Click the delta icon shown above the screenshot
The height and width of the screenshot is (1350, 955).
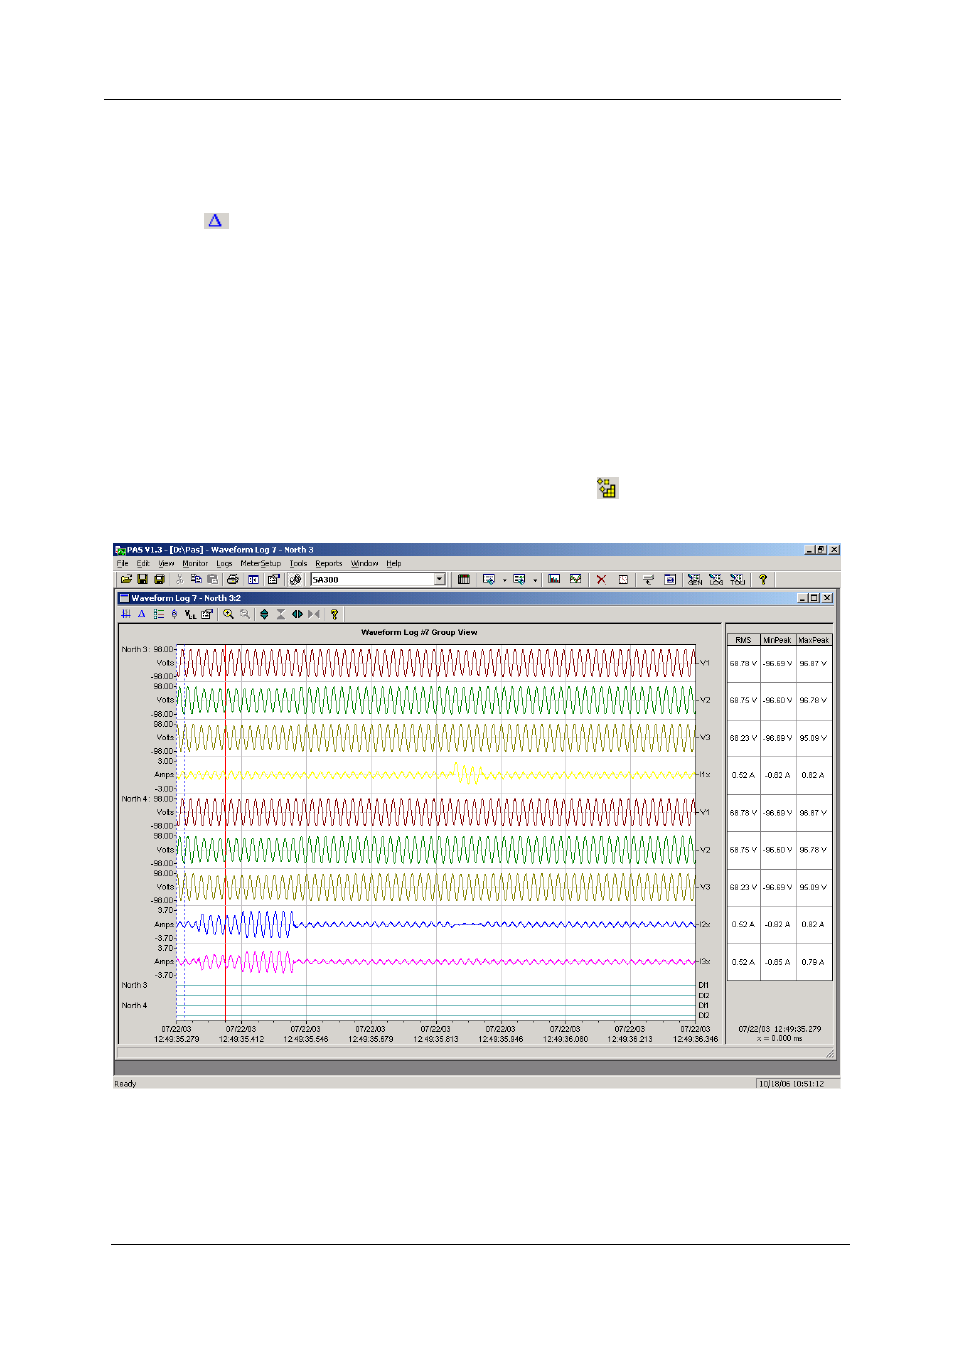[215, 220]
